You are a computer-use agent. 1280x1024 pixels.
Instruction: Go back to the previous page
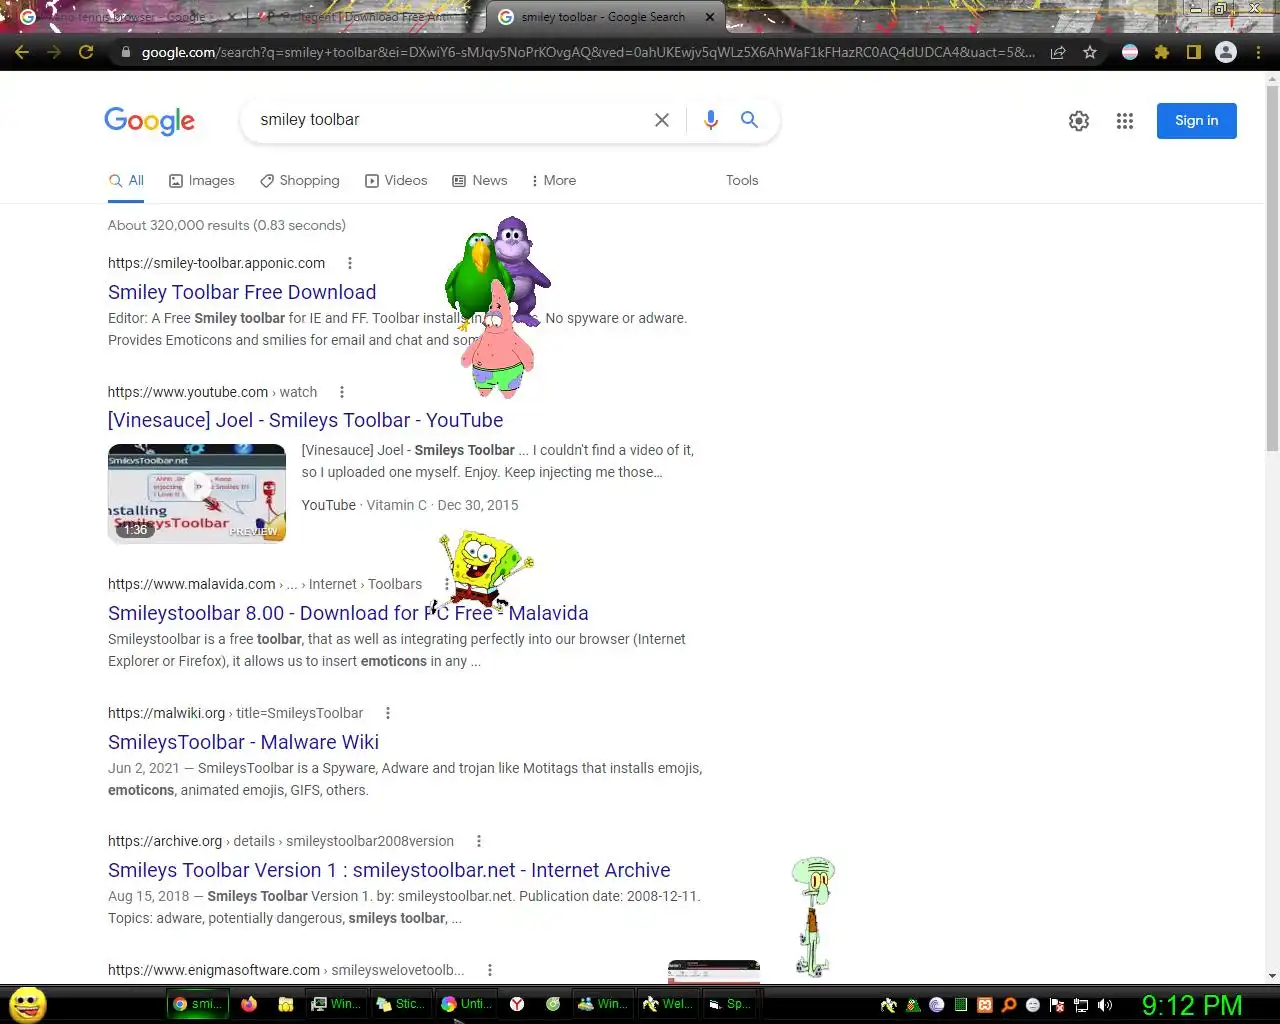[x=22, y=52]
